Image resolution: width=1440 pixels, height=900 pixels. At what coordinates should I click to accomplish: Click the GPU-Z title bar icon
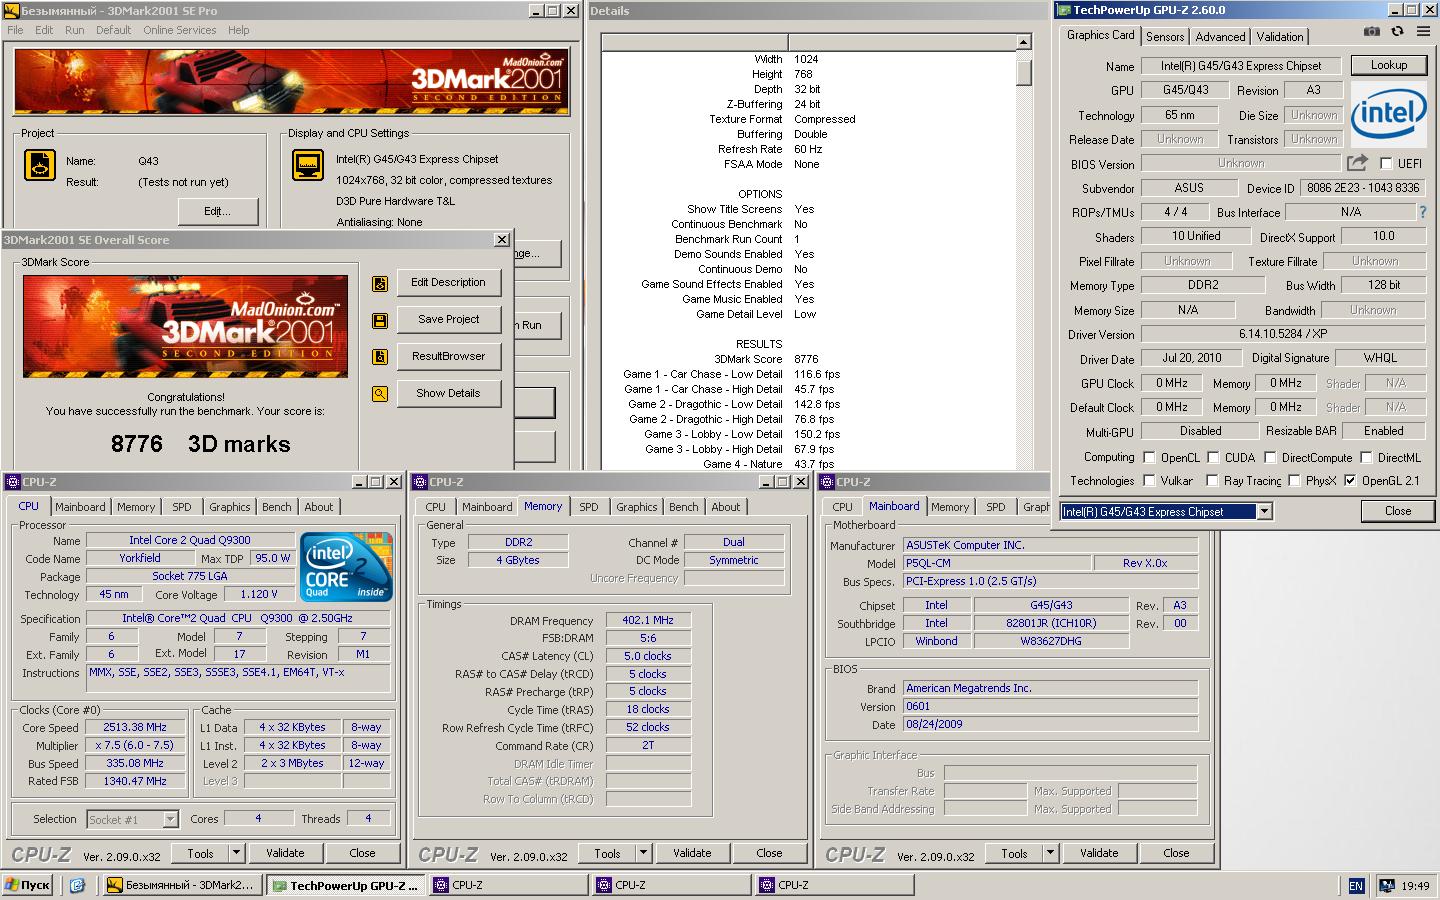click(1063, 11)
